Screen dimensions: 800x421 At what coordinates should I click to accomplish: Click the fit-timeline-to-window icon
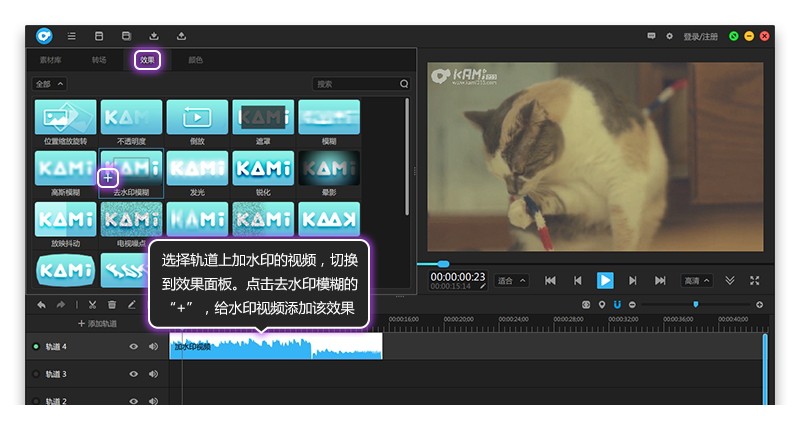tap(586, 305)
